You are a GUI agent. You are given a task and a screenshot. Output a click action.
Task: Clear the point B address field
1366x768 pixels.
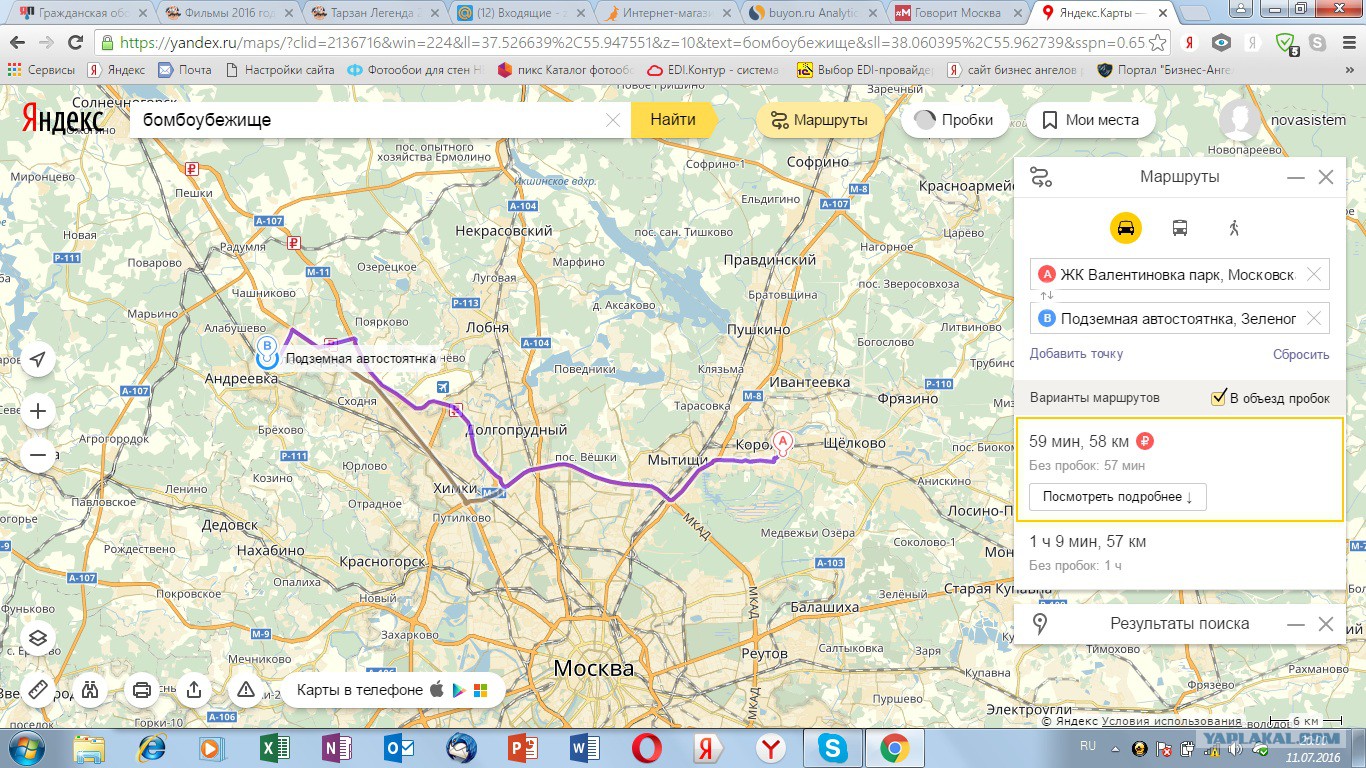click(x=1314, y=319)
